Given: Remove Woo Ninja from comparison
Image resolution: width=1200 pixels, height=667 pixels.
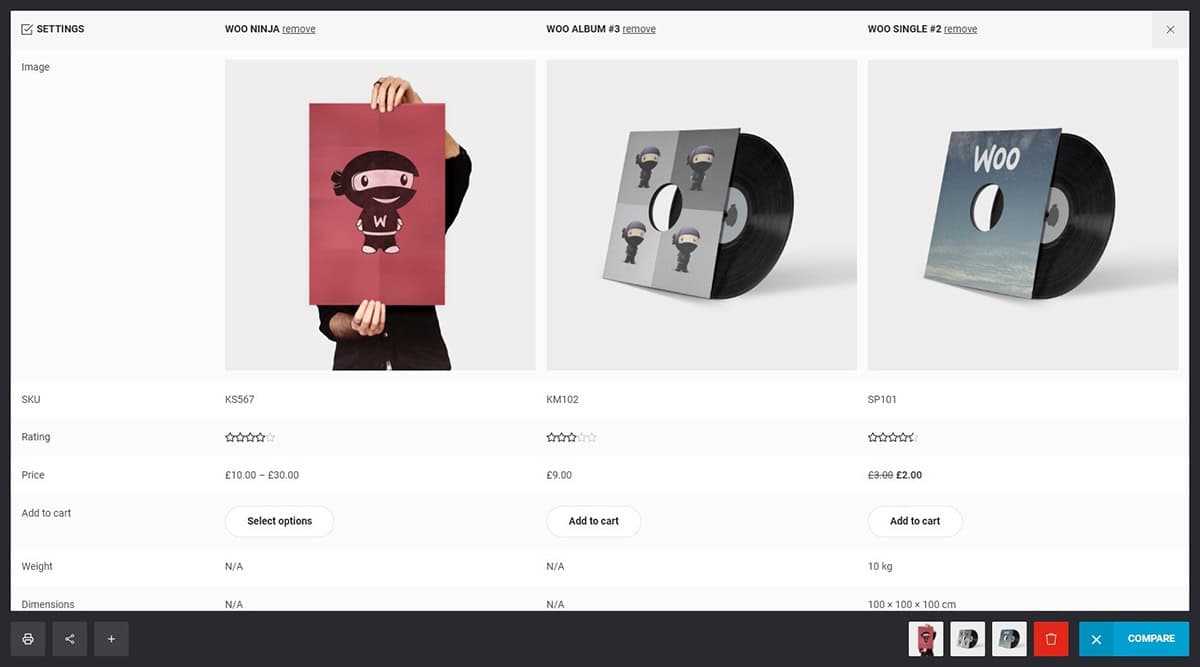Looking at the screenshot, I should 298,29.
